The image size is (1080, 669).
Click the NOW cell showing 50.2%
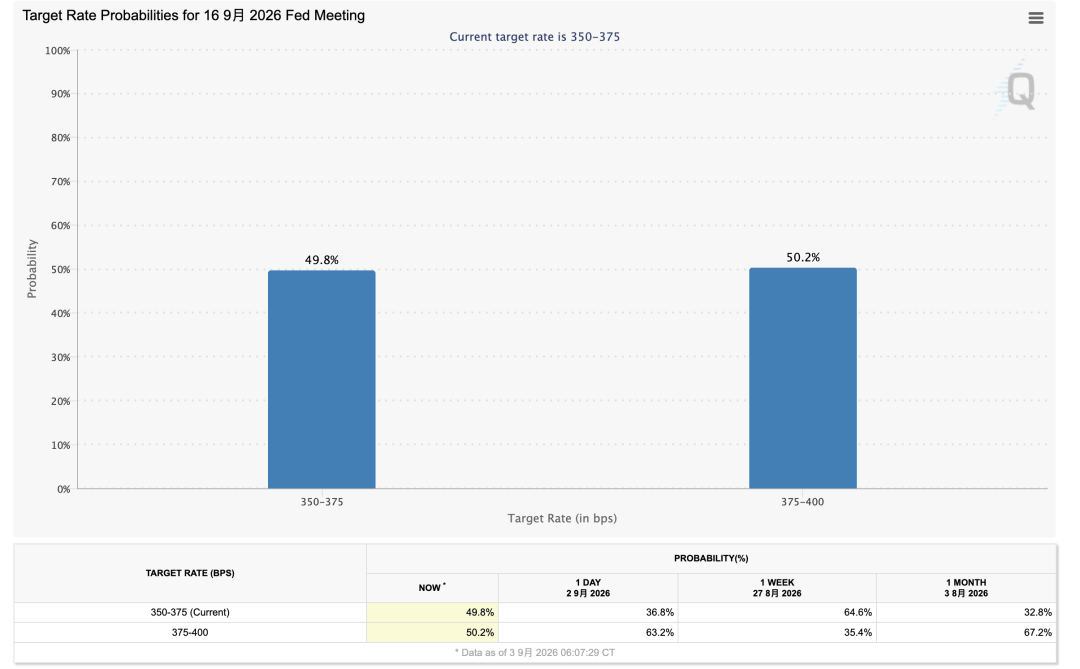coord(433,632)
